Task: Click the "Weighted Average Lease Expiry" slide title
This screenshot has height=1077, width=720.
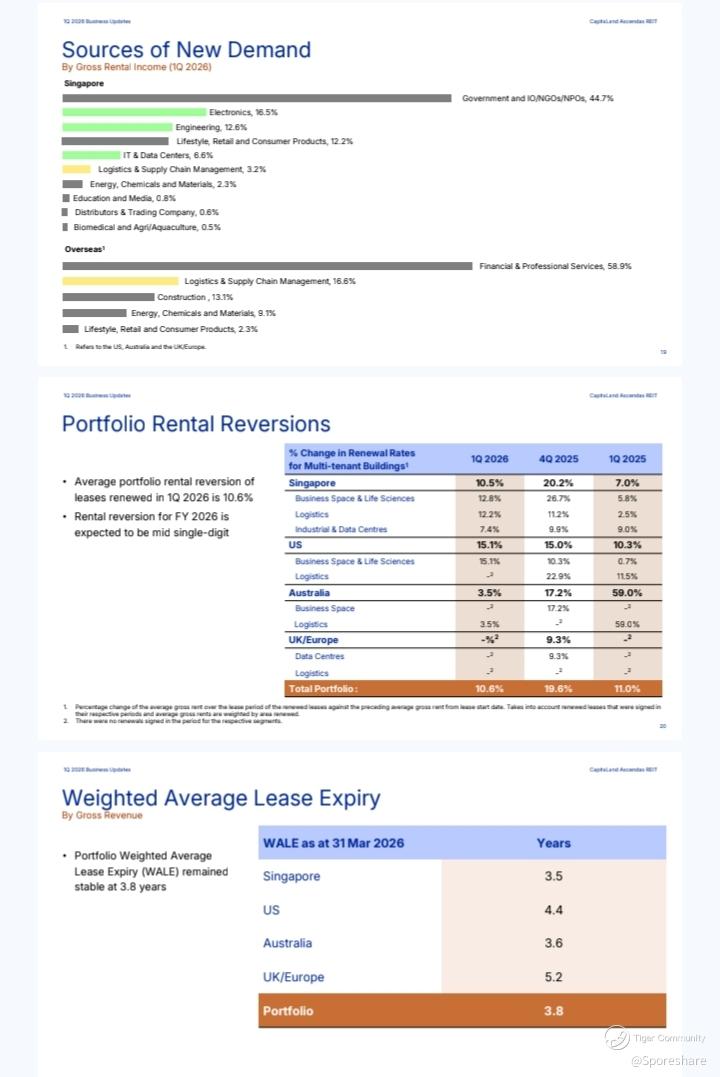Action: pyautogui.click(x=221, y=798)
